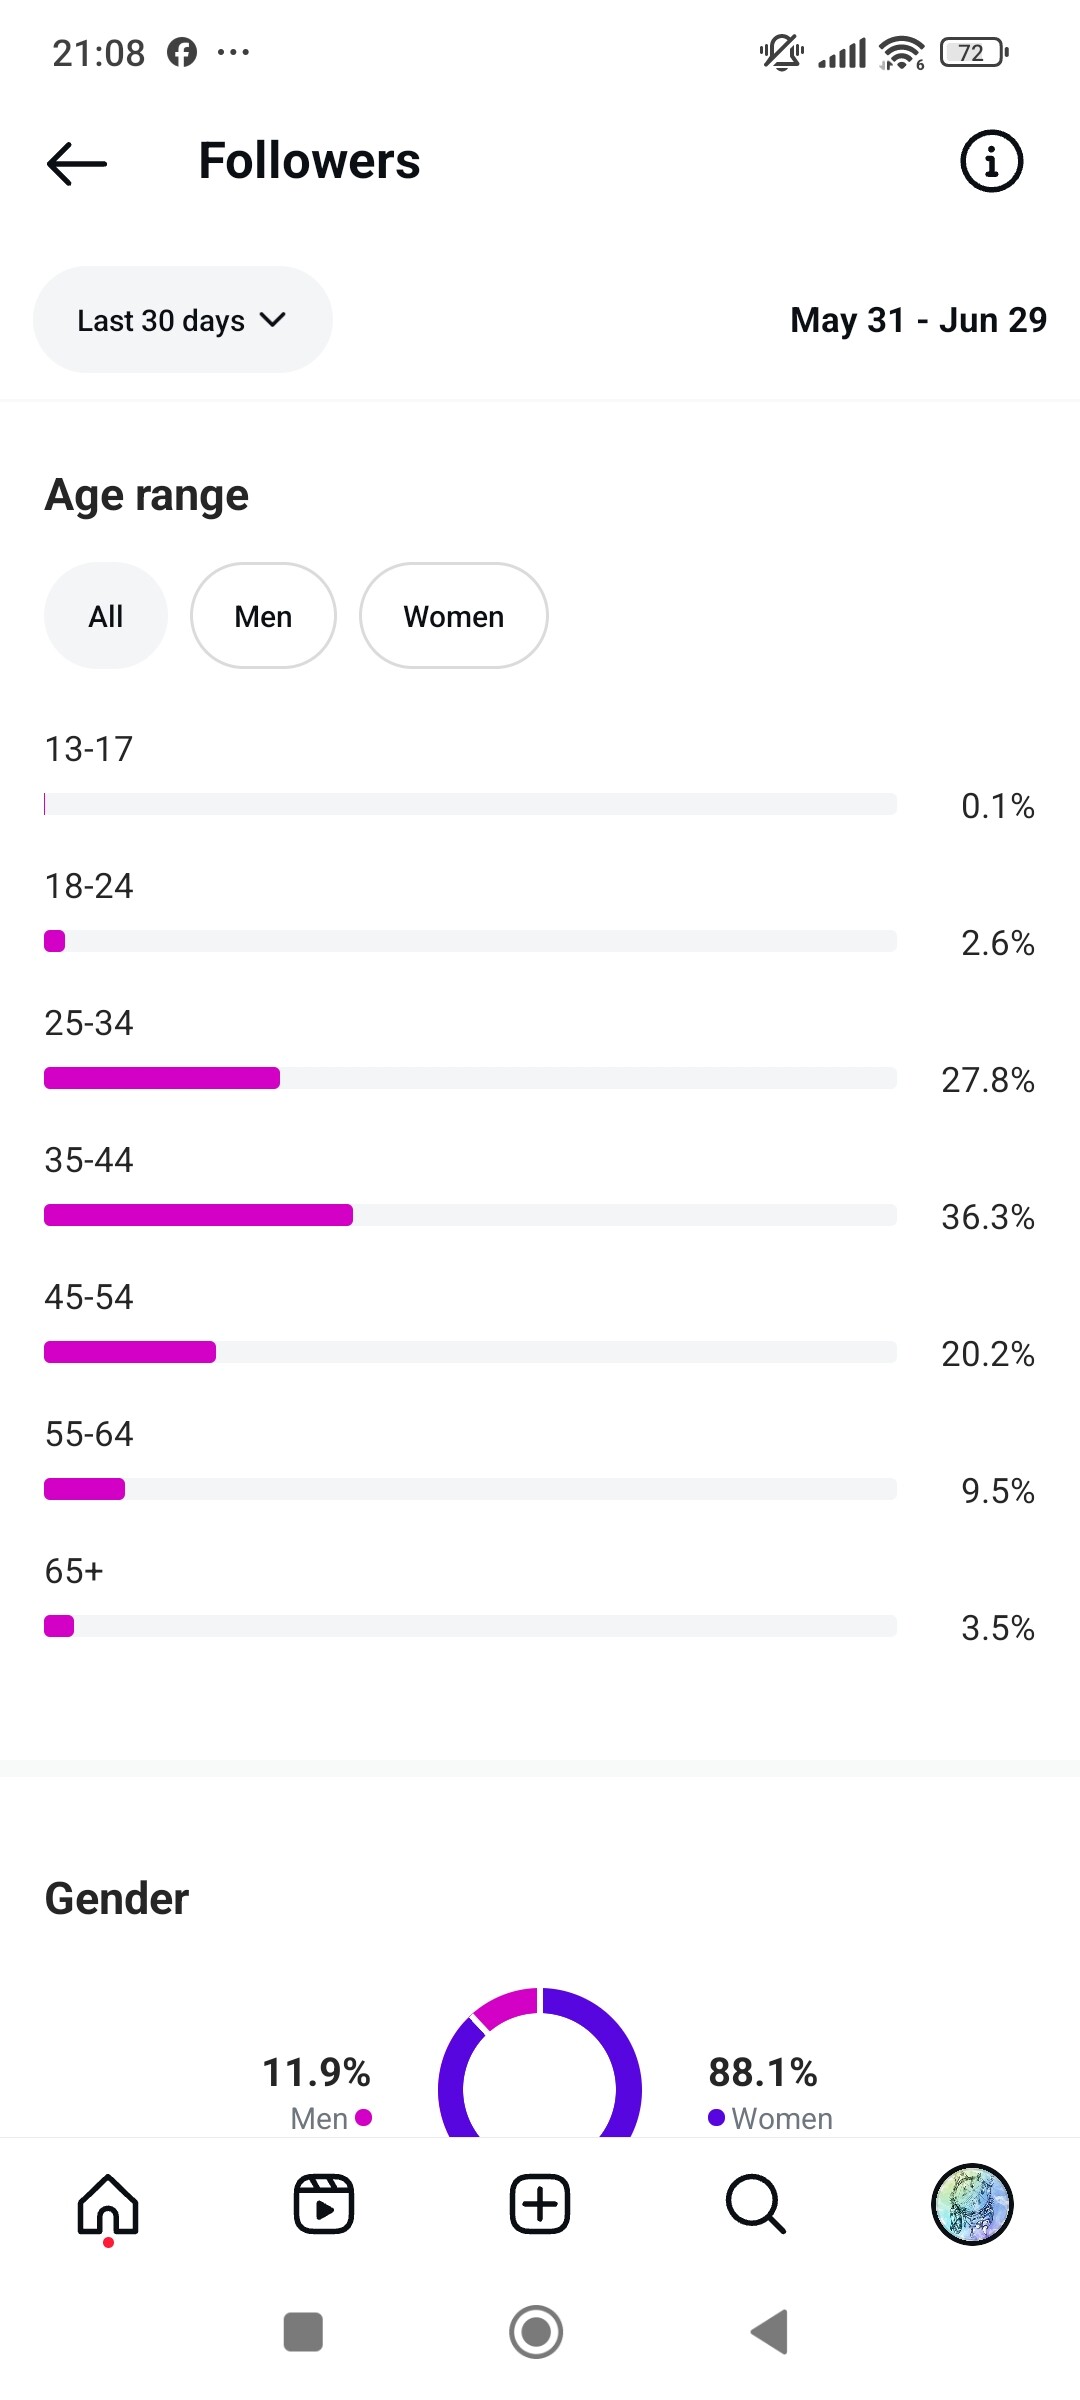Tap the 88.1% Women label
This screenshot has height=2400, width=1080.
click(x=768, y=2090)
